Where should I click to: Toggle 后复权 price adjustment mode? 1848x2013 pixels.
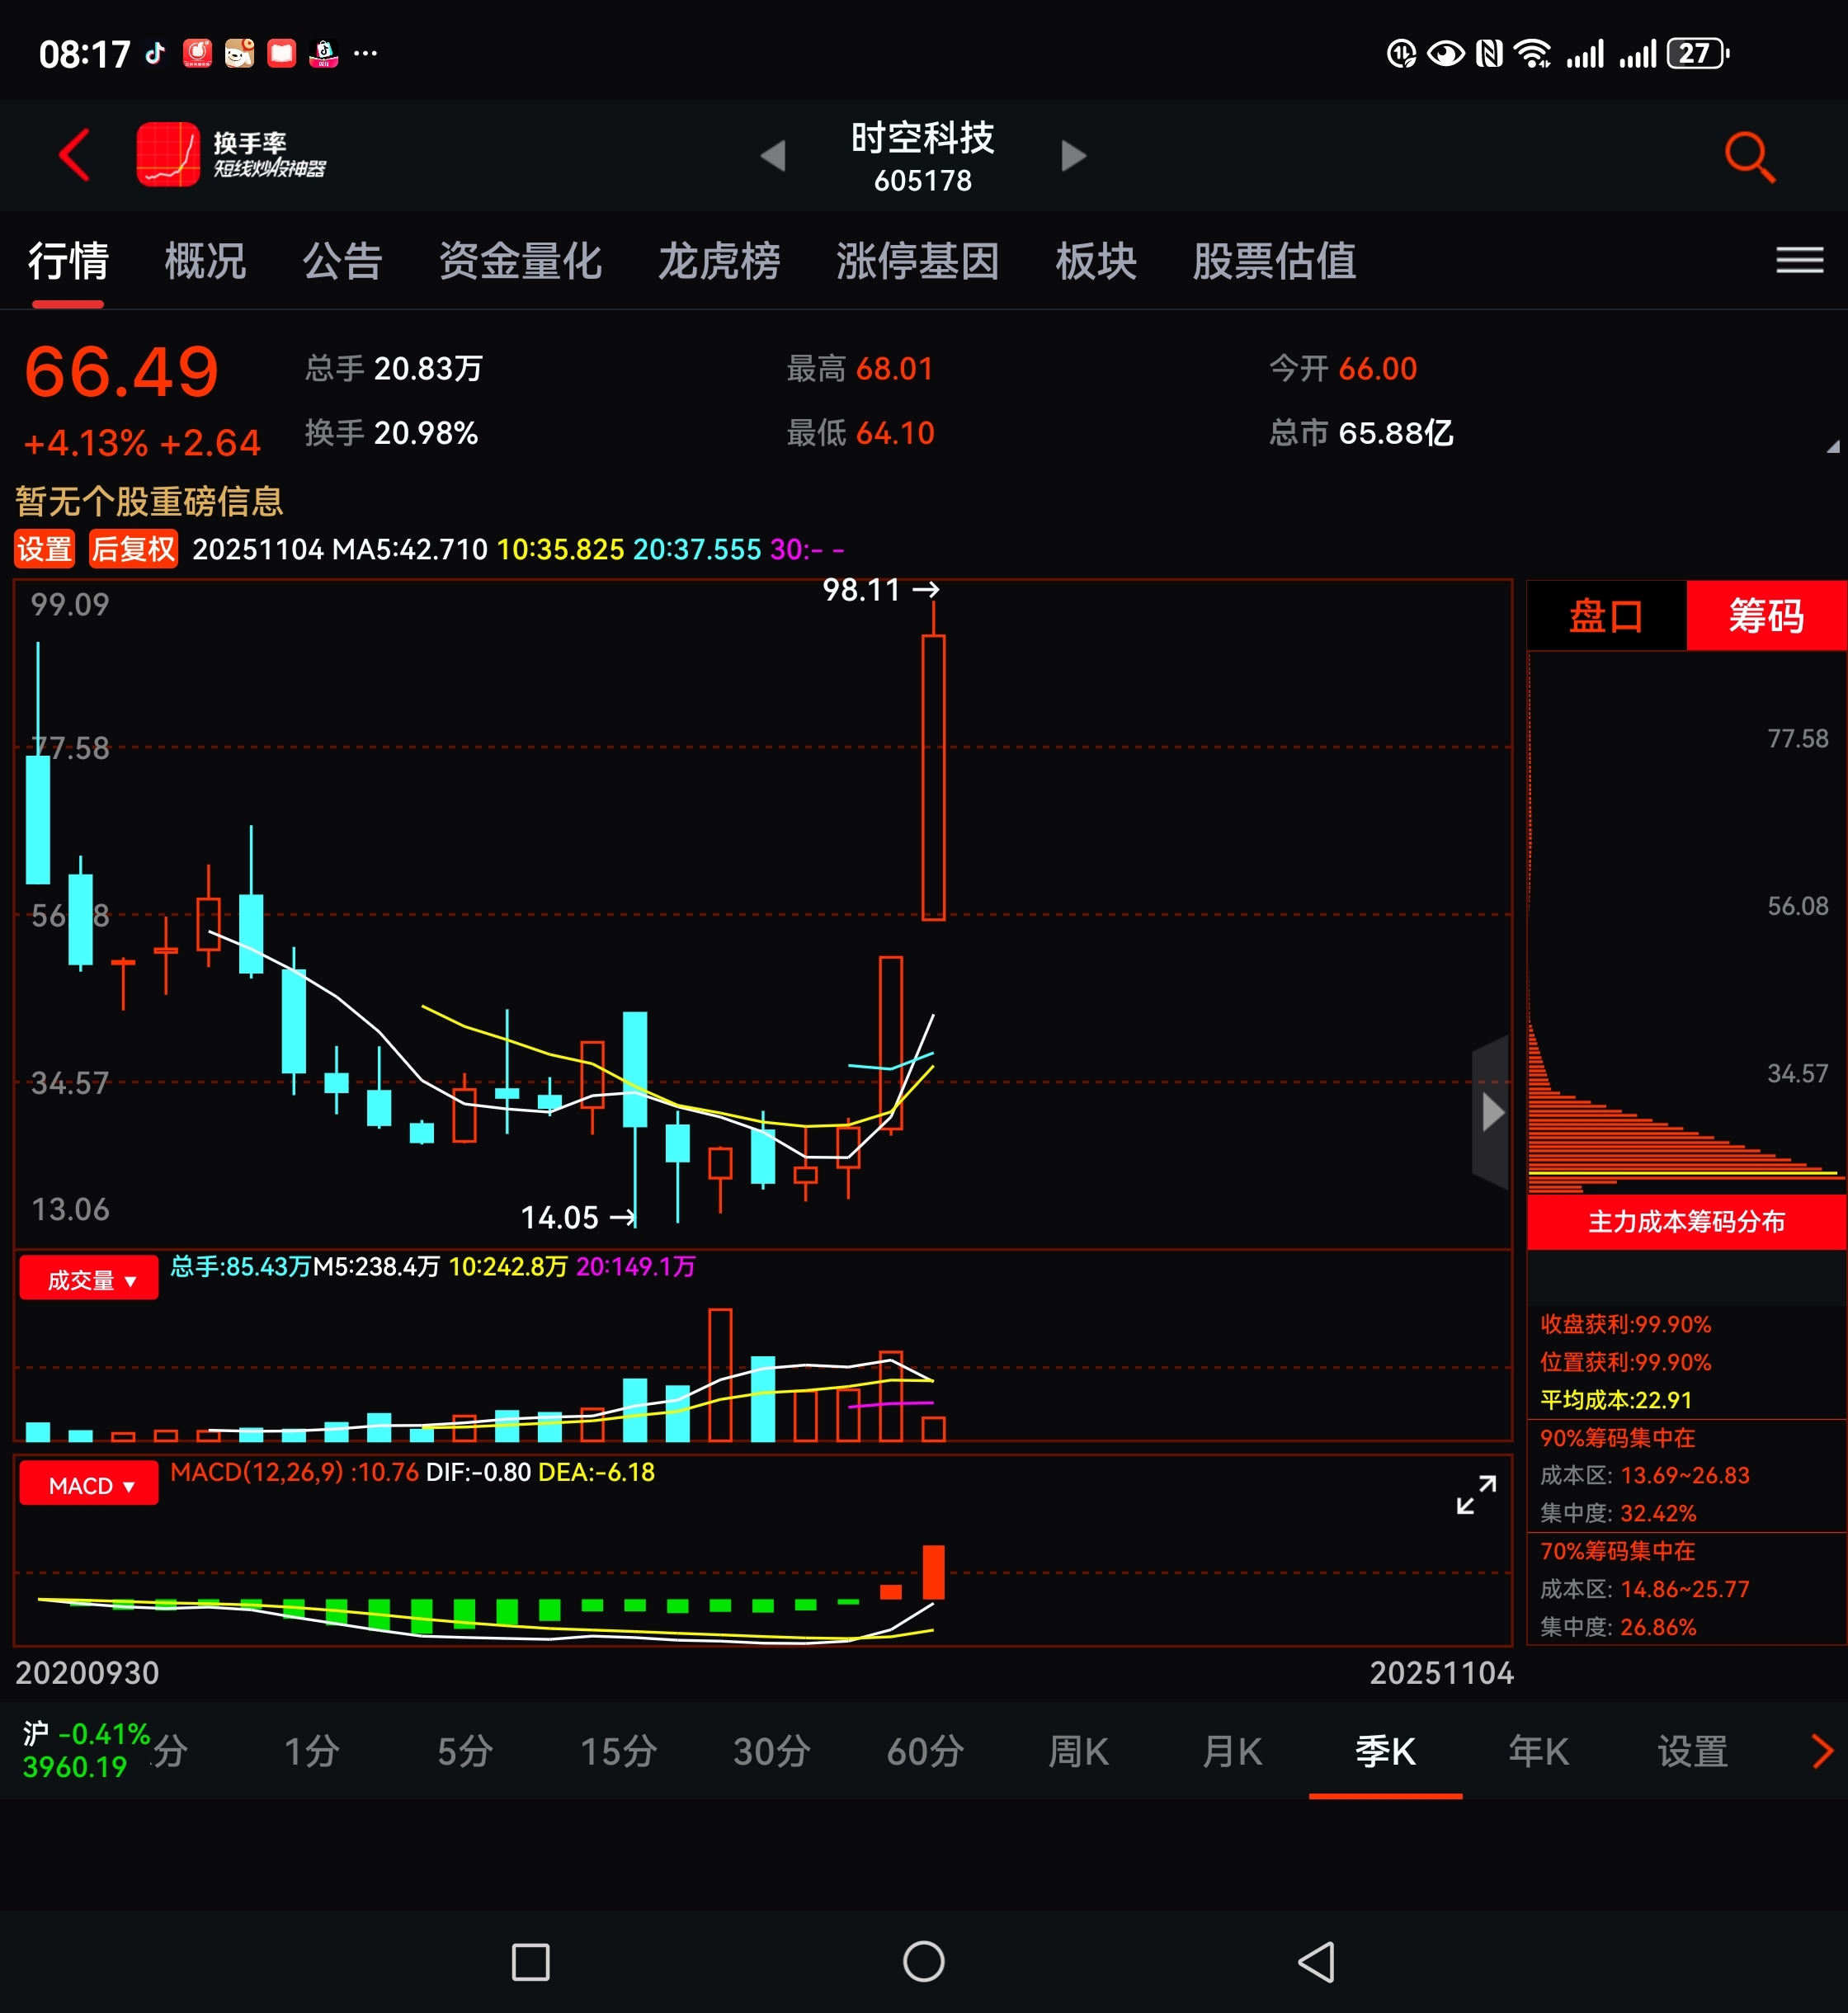[x=133, y=549]
